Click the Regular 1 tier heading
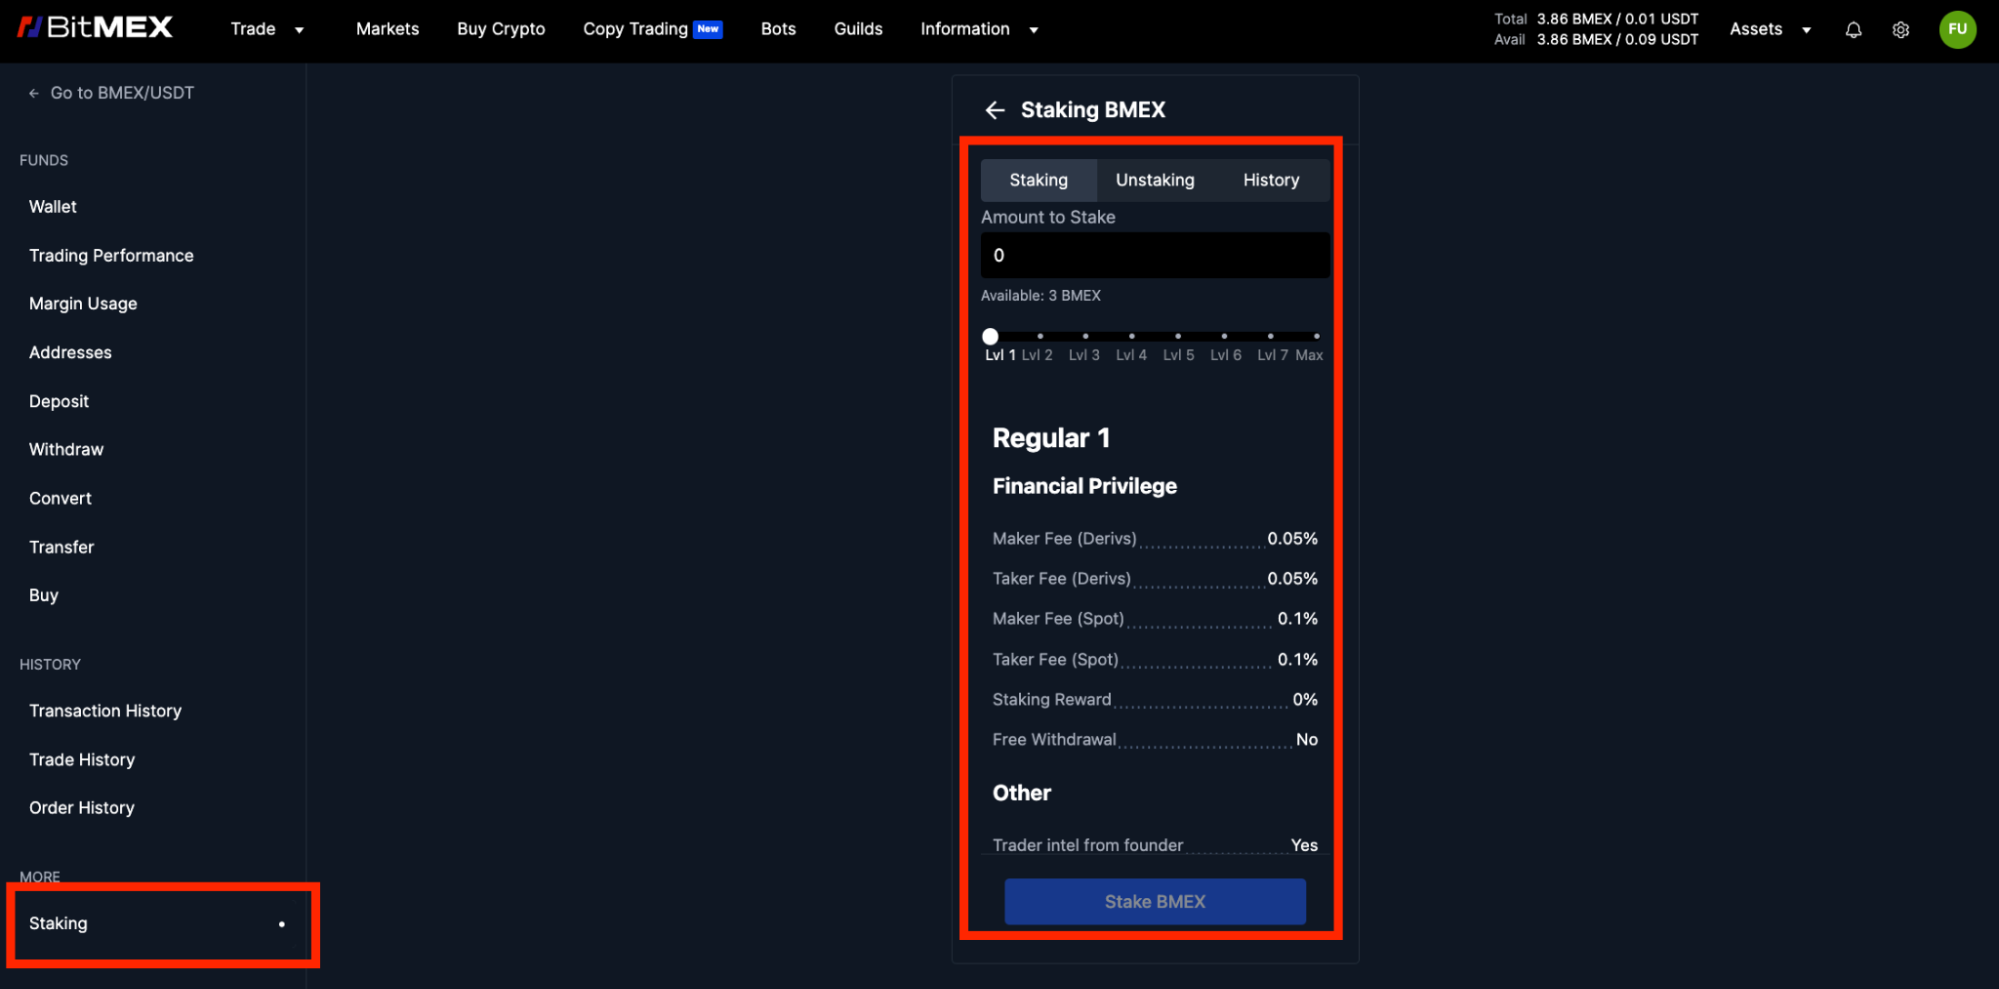Image resolution: width=1999 pixels, height=989 pixels. click(1051, 438)
